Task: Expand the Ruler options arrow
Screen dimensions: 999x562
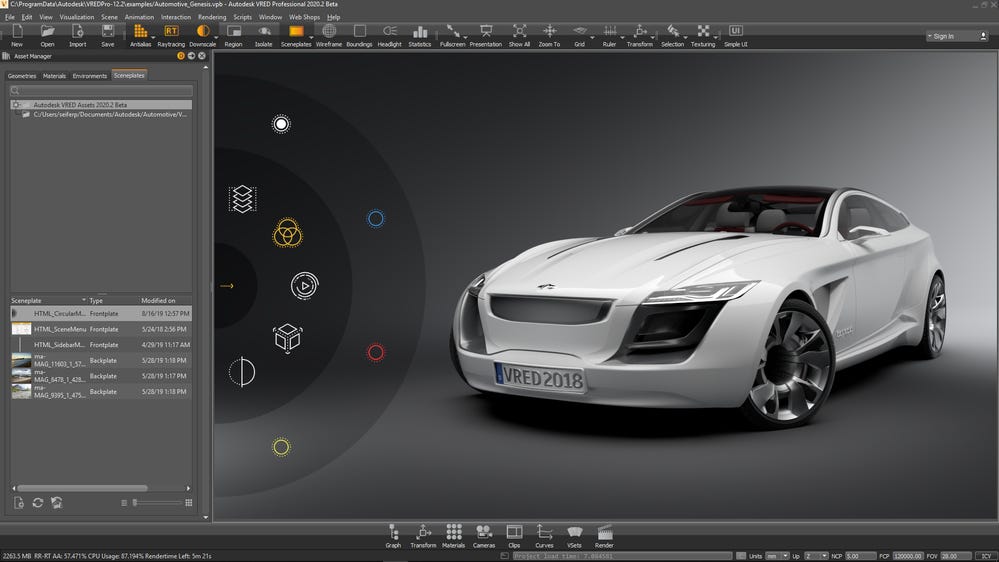Action: (622, 38)
